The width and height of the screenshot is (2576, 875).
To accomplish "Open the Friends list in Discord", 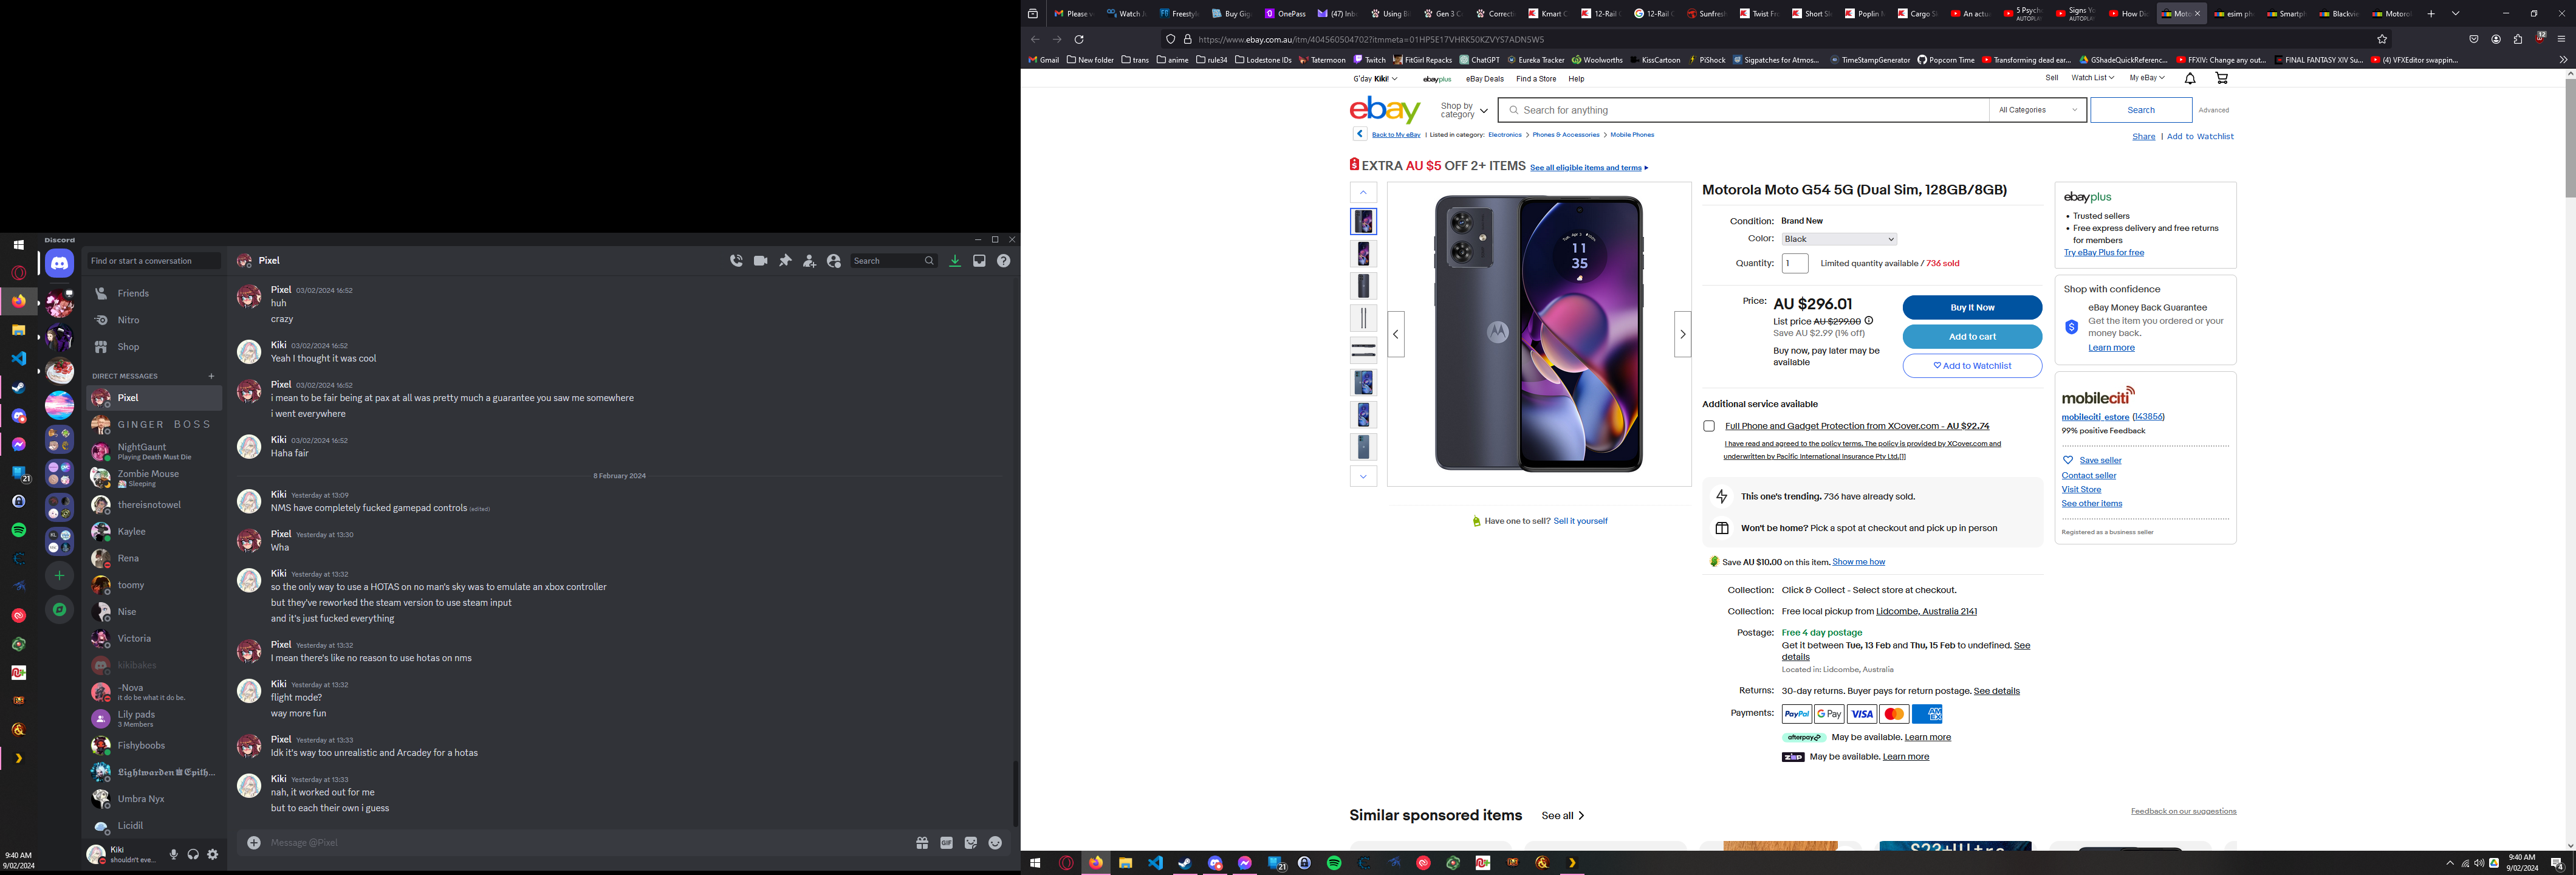I will click(154, 293).
